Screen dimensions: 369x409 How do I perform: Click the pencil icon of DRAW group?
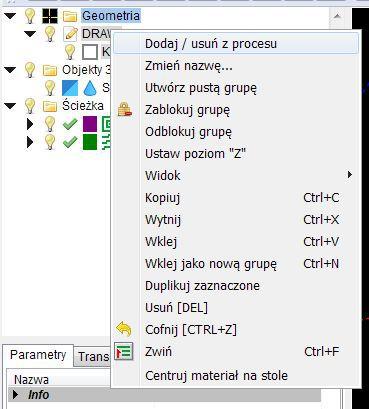[70, 34]
